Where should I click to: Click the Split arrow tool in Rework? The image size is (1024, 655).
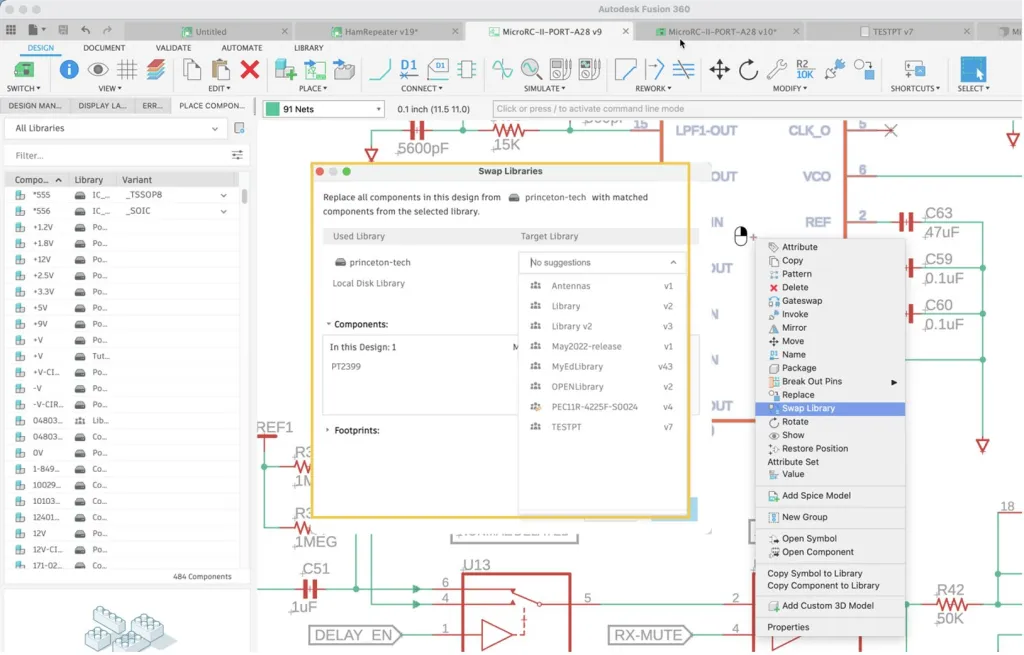654,69
